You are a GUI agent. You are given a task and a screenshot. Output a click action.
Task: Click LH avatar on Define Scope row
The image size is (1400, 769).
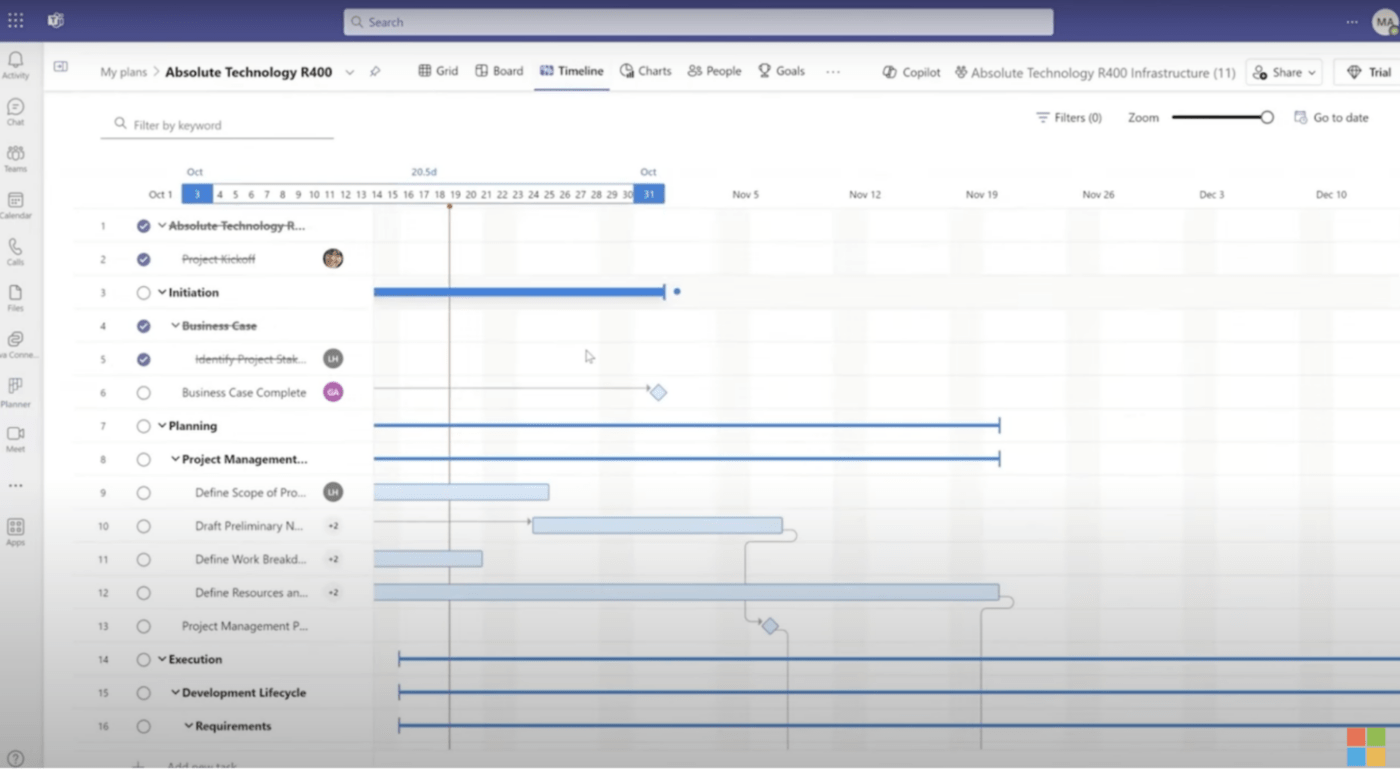tap(333, 492)
